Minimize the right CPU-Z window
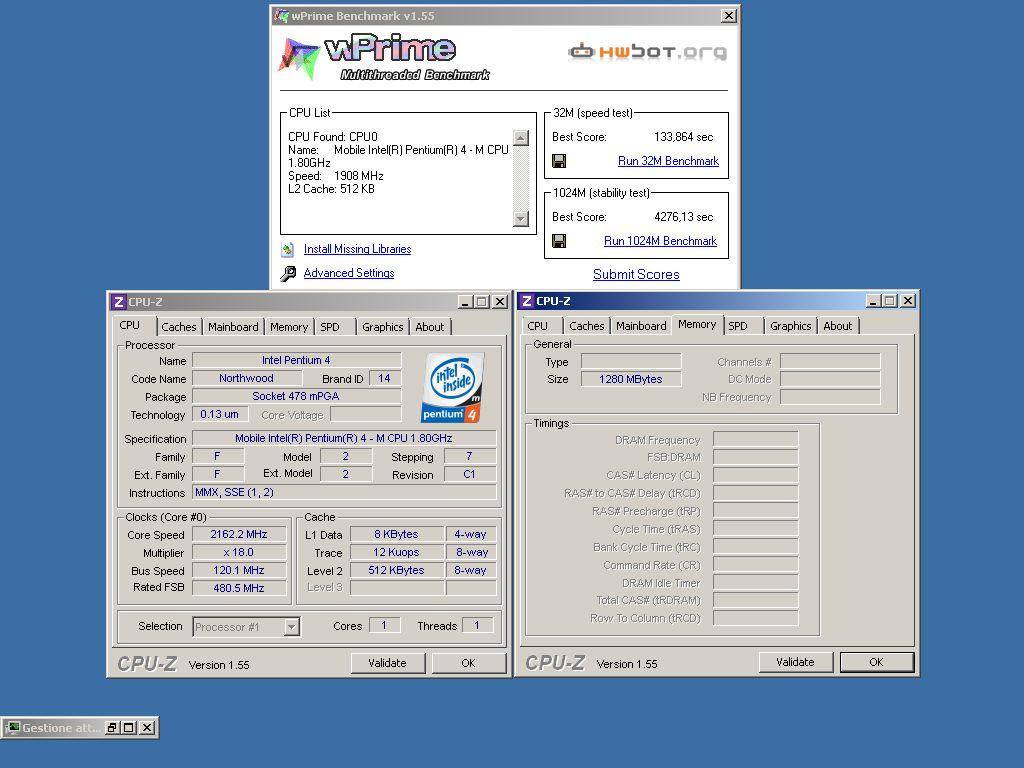Viewport: 1024px width, 768px height. [x=872, y=300]
